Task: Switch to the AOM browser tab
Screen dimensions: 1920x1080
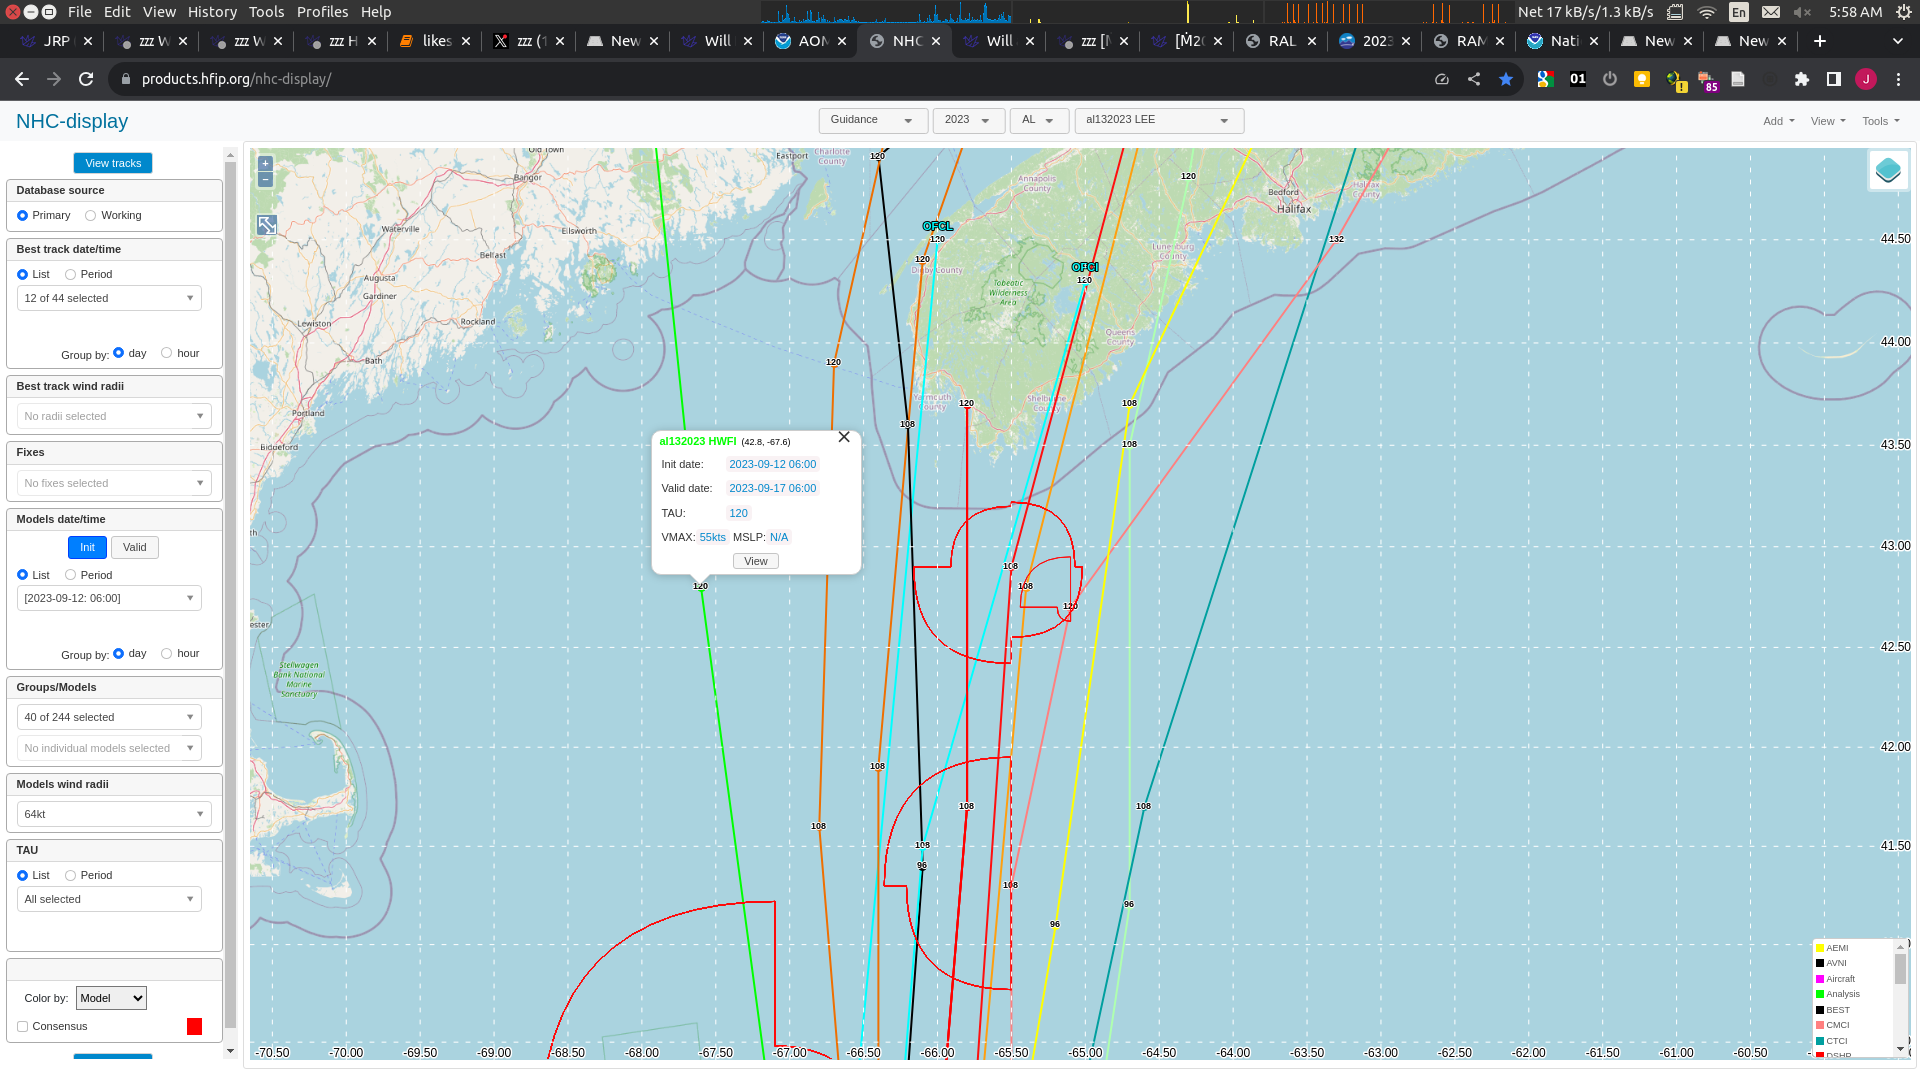Action: click(x=811, y=41)
